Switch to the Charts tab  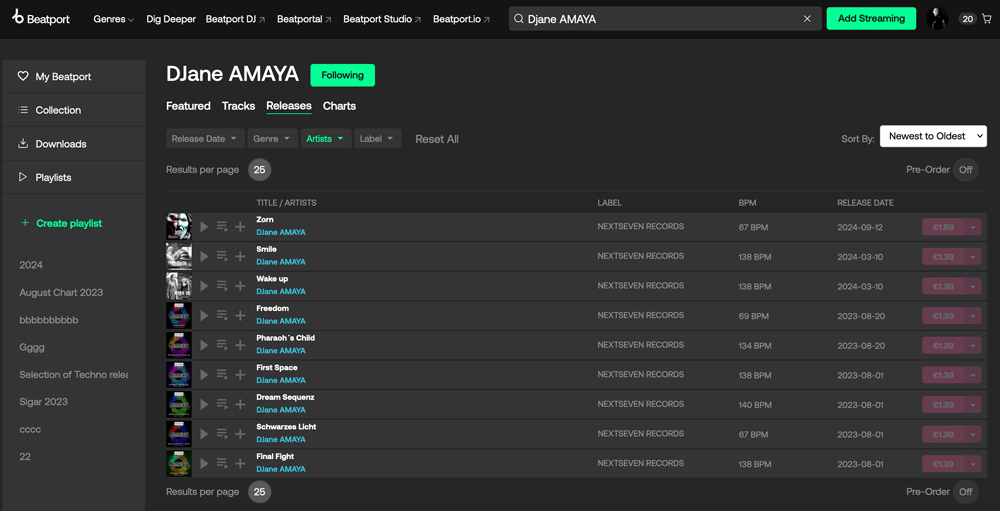pos(339,106)
